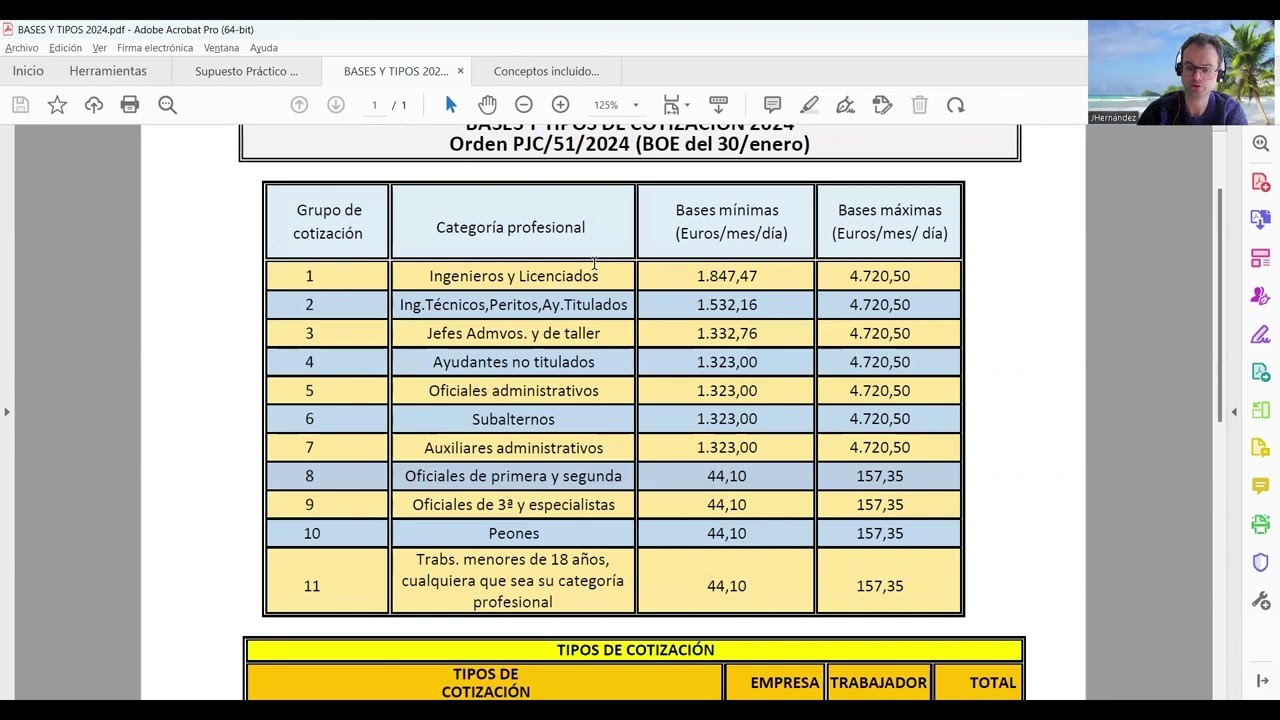Open the green print production sidebar tool

coord(1261,524)
